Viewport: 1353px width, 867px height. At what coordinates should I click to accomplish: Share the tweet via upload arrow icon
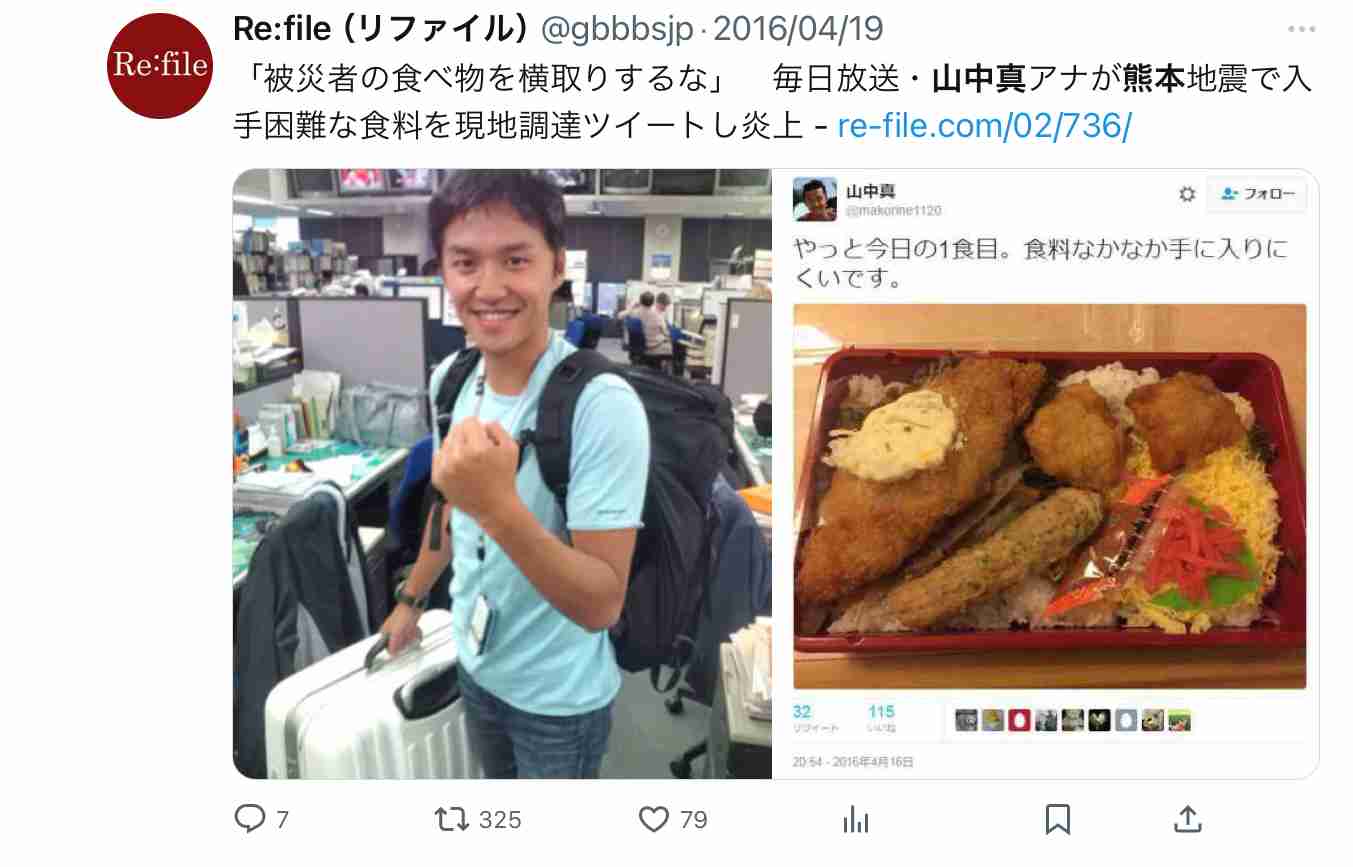[1188, 819]
